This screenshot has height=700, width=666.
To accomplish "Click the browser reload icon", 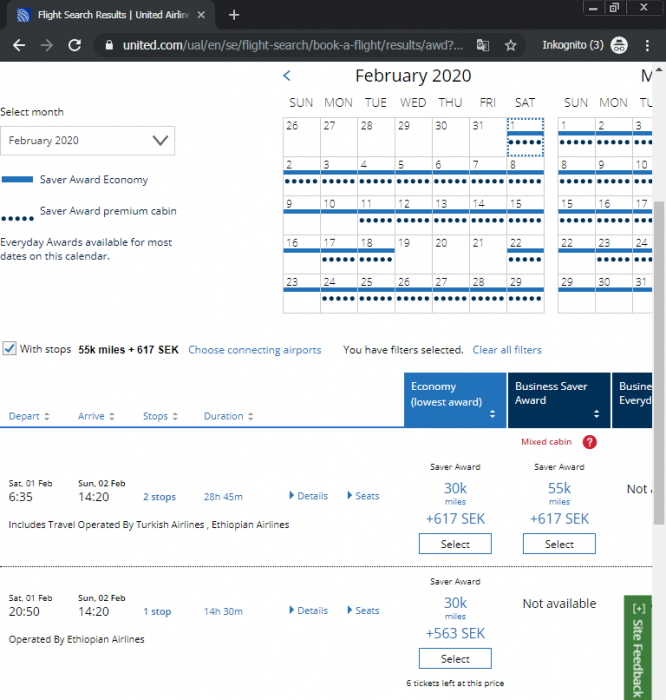I will click(75, 45).
